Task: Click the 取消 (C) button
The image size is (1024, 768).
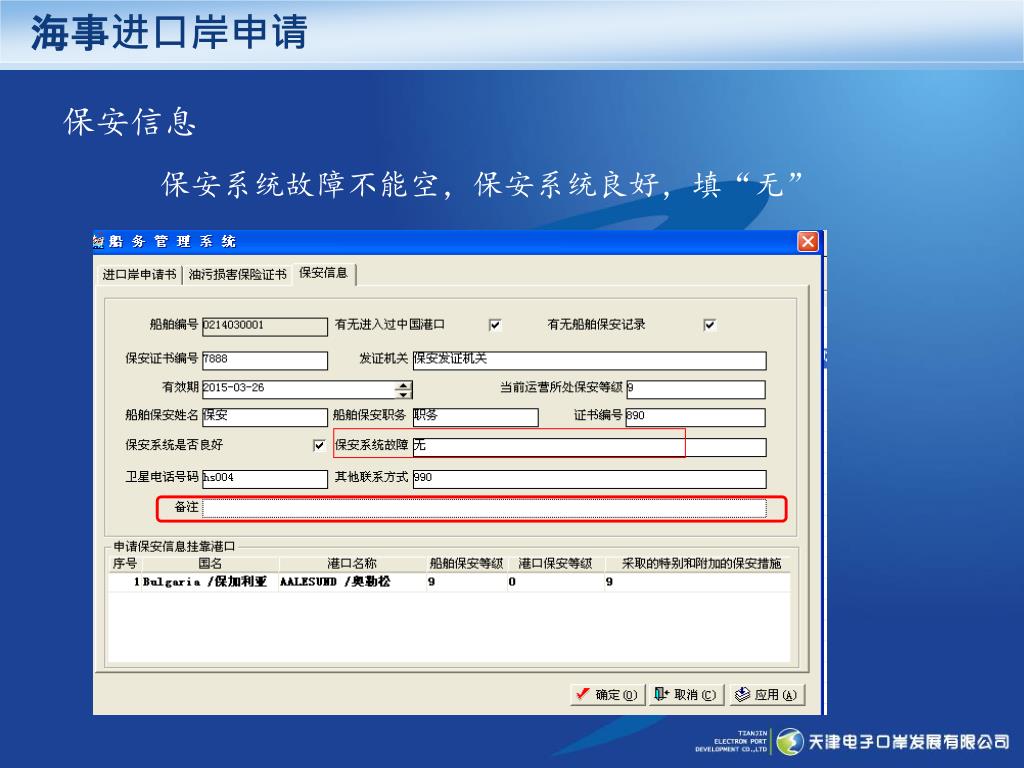Action: [x=686, y=695]
